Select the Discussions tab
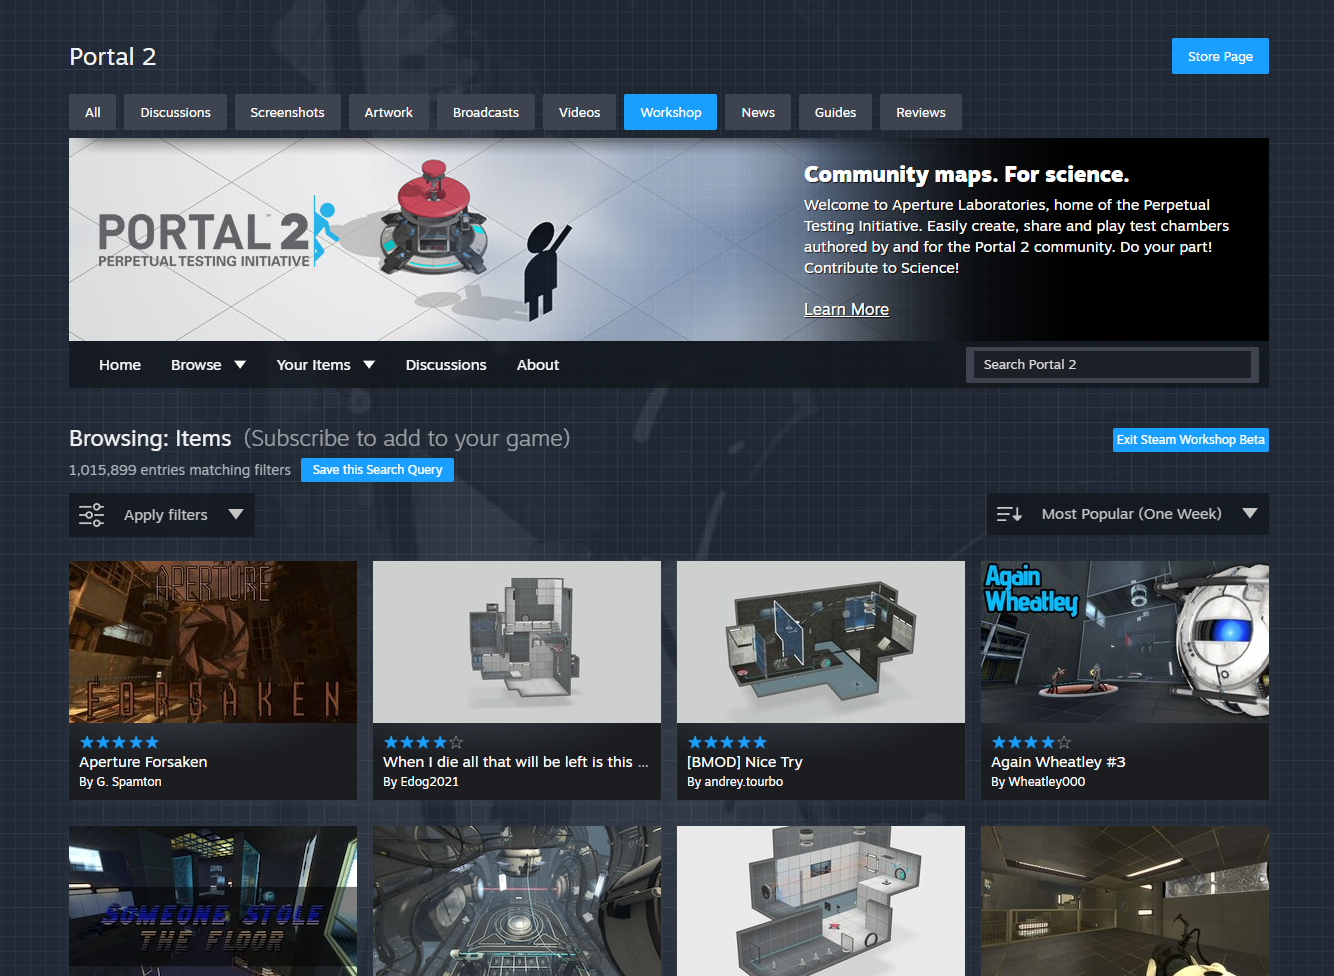The width and height of the screenshot is (1334, 976). pyautogui.click(x=175, y=112)
